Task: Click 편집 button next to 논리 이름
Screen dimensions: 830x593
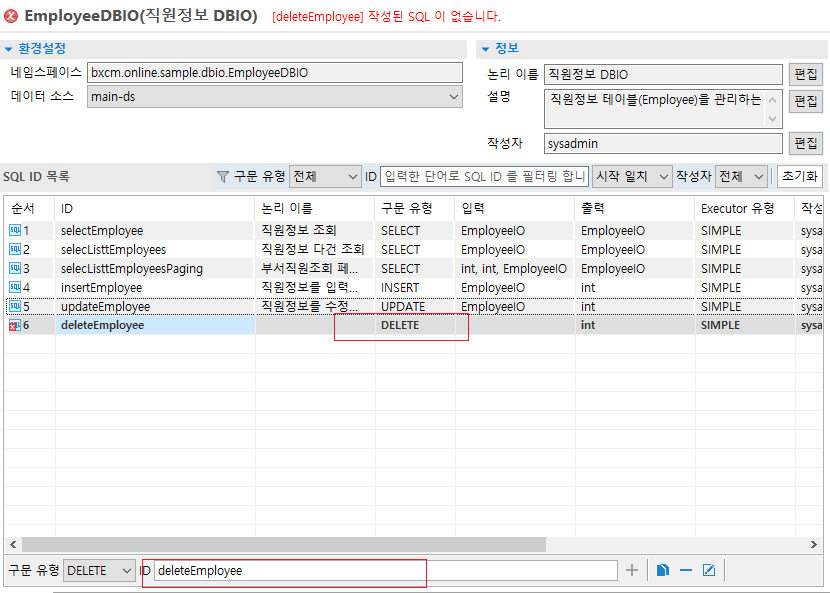Action: click(805, 74)
